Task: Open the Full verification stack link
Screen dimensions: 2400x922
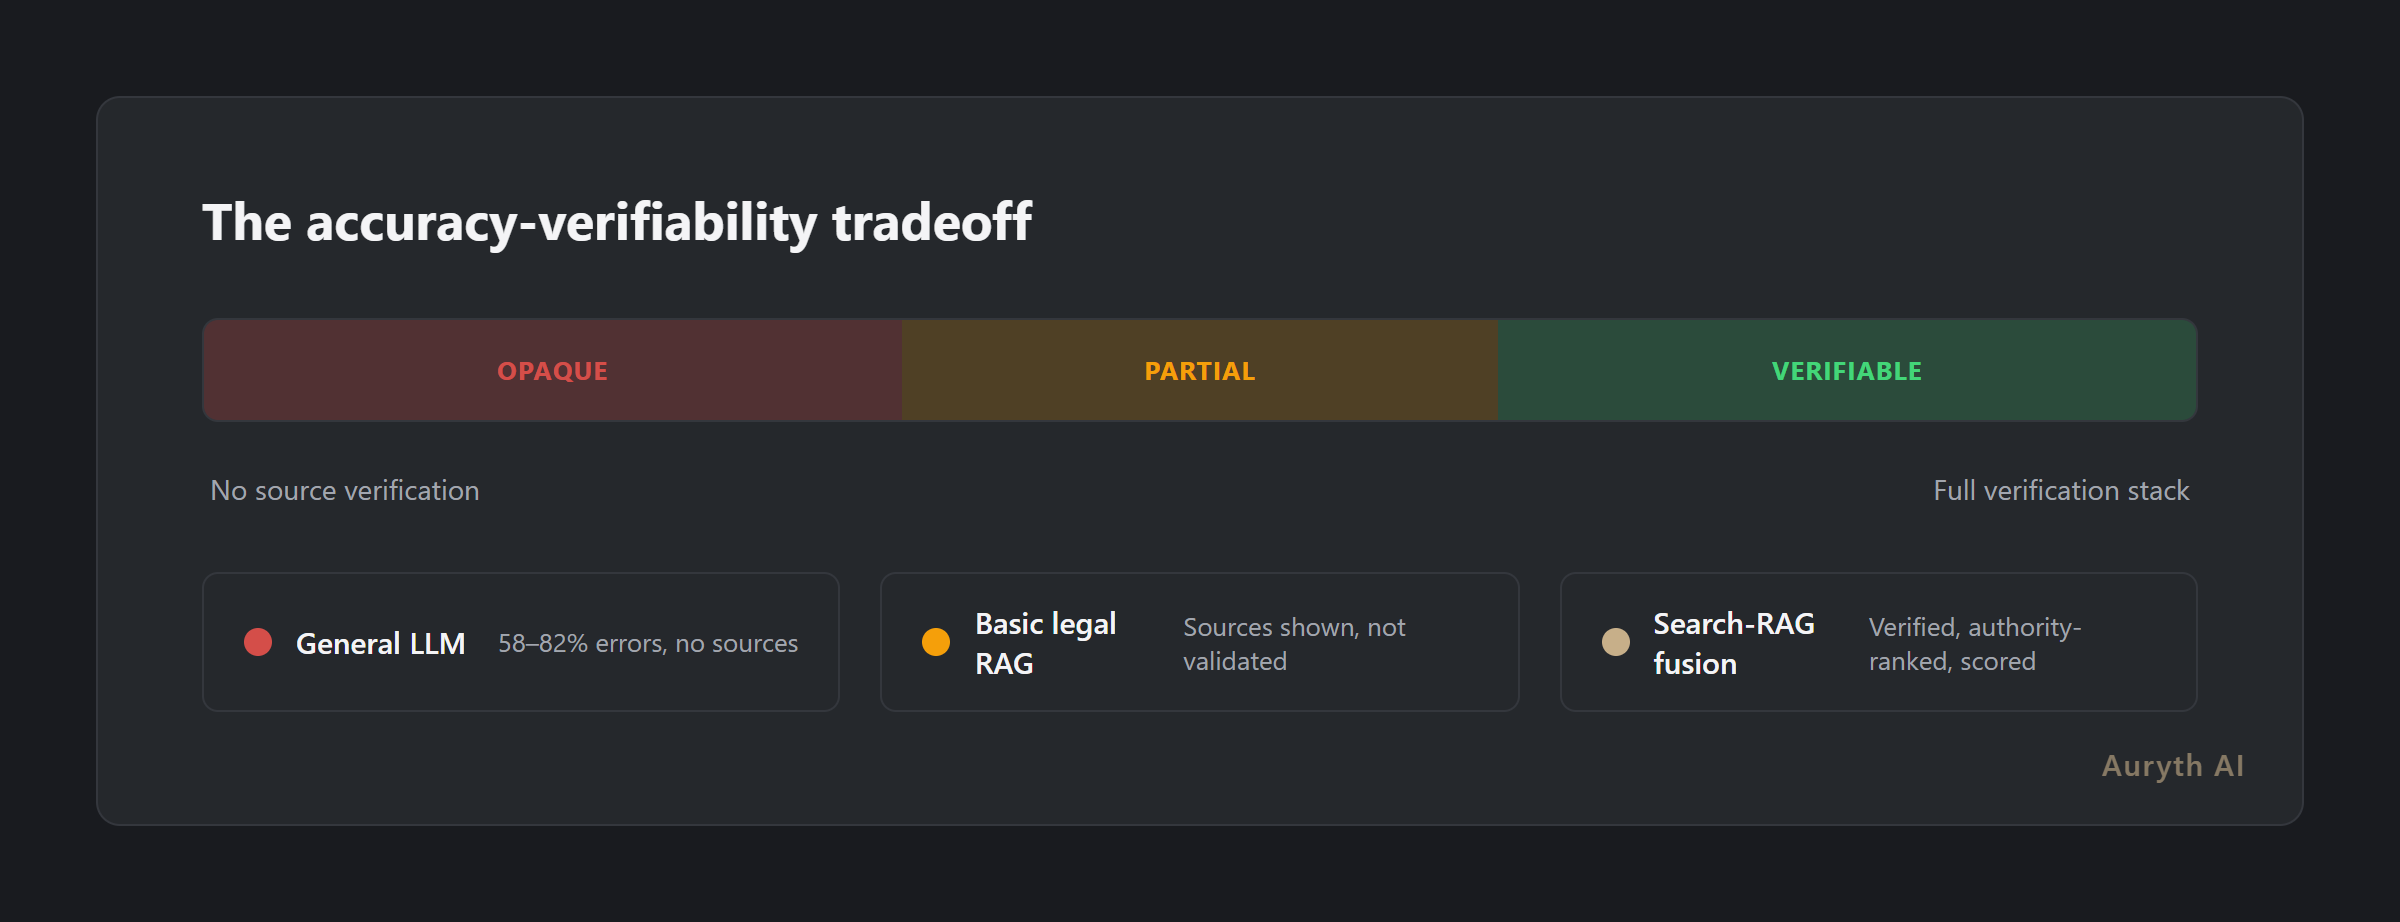Action: (2060, 491)
